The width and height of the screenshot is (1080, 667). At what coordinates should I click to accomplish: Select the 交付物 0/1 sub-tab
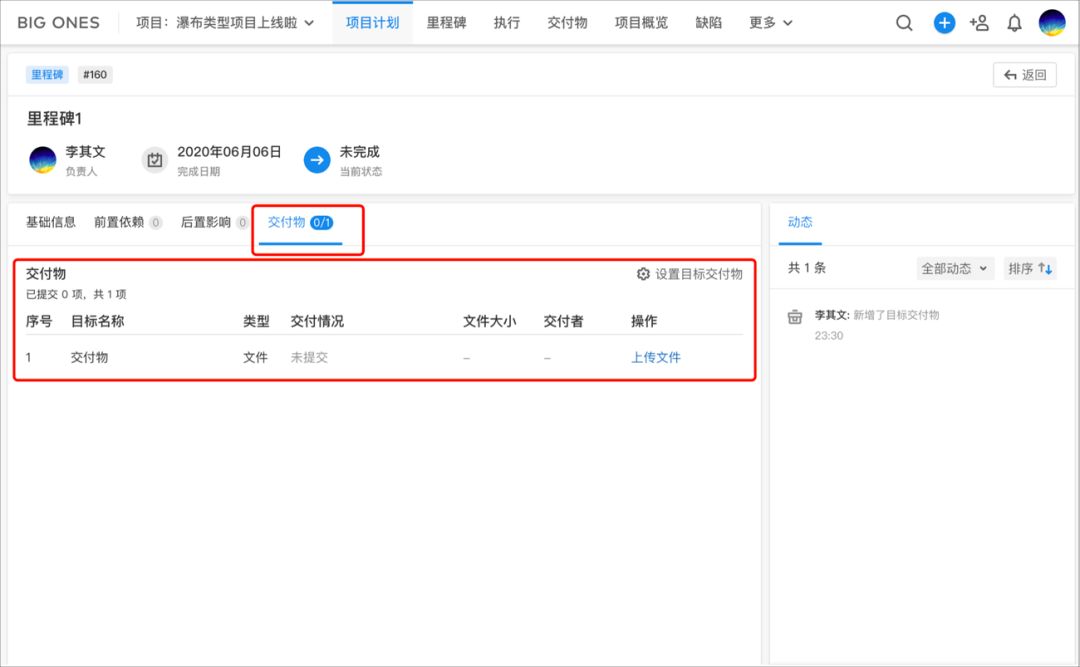(x=300, y=223)
